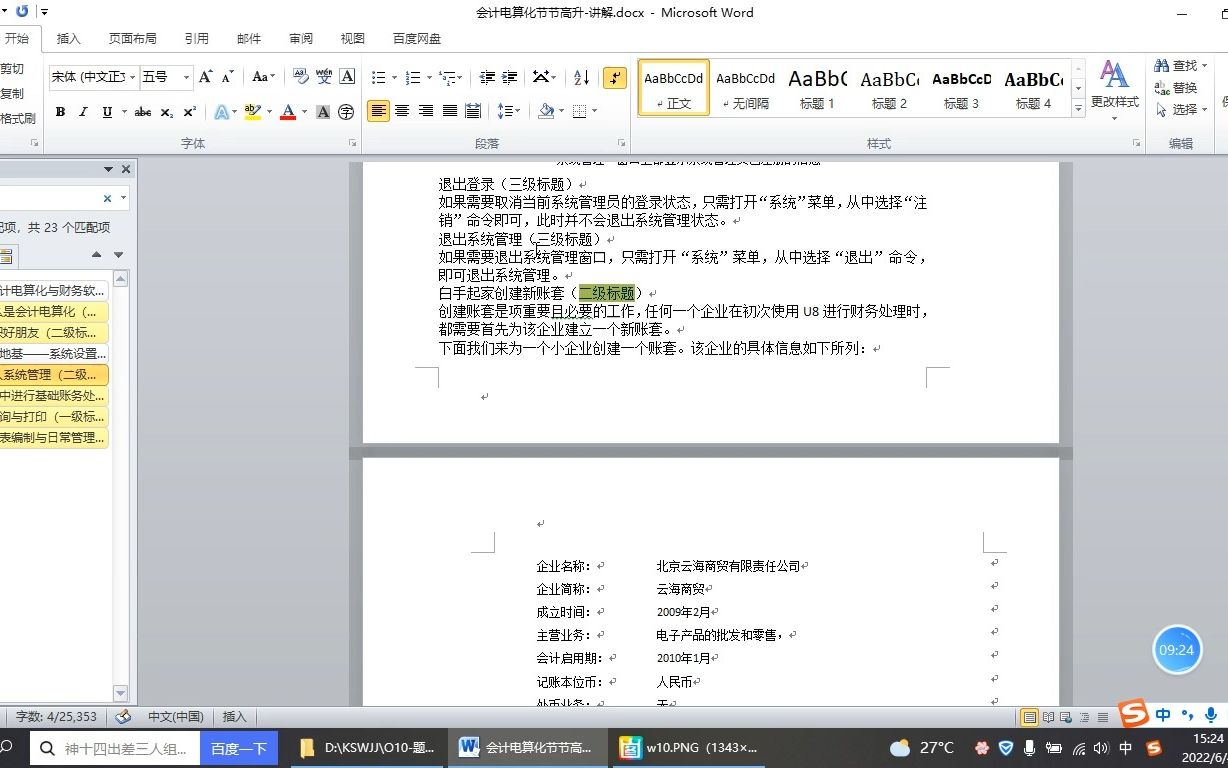
Task: Toggle the show/hide paragraph marks button
Action: (x=615, y=78)
